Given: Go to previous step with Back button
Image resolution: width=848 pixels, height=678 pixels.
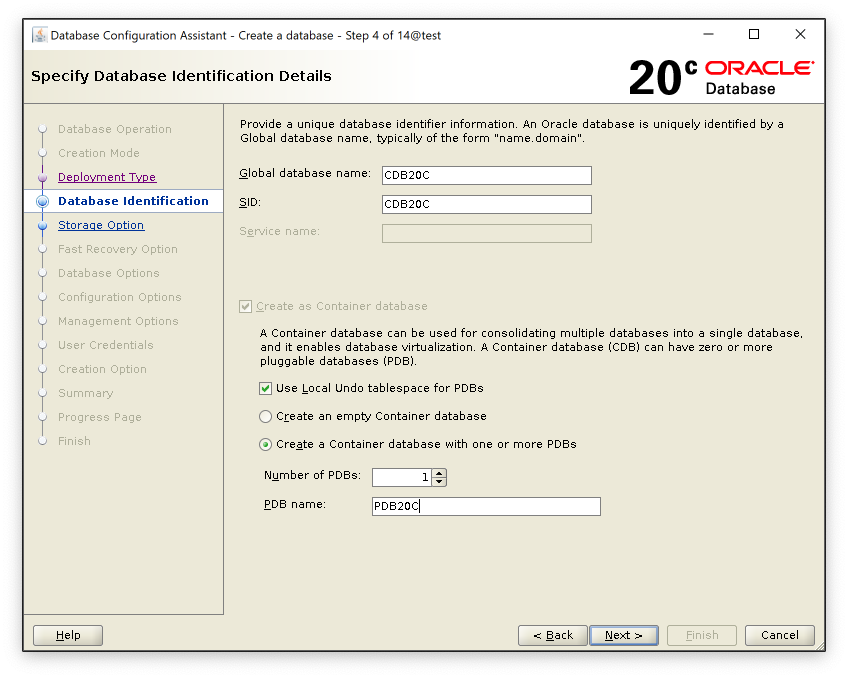Looking at the screenshot, I should 553,635.
